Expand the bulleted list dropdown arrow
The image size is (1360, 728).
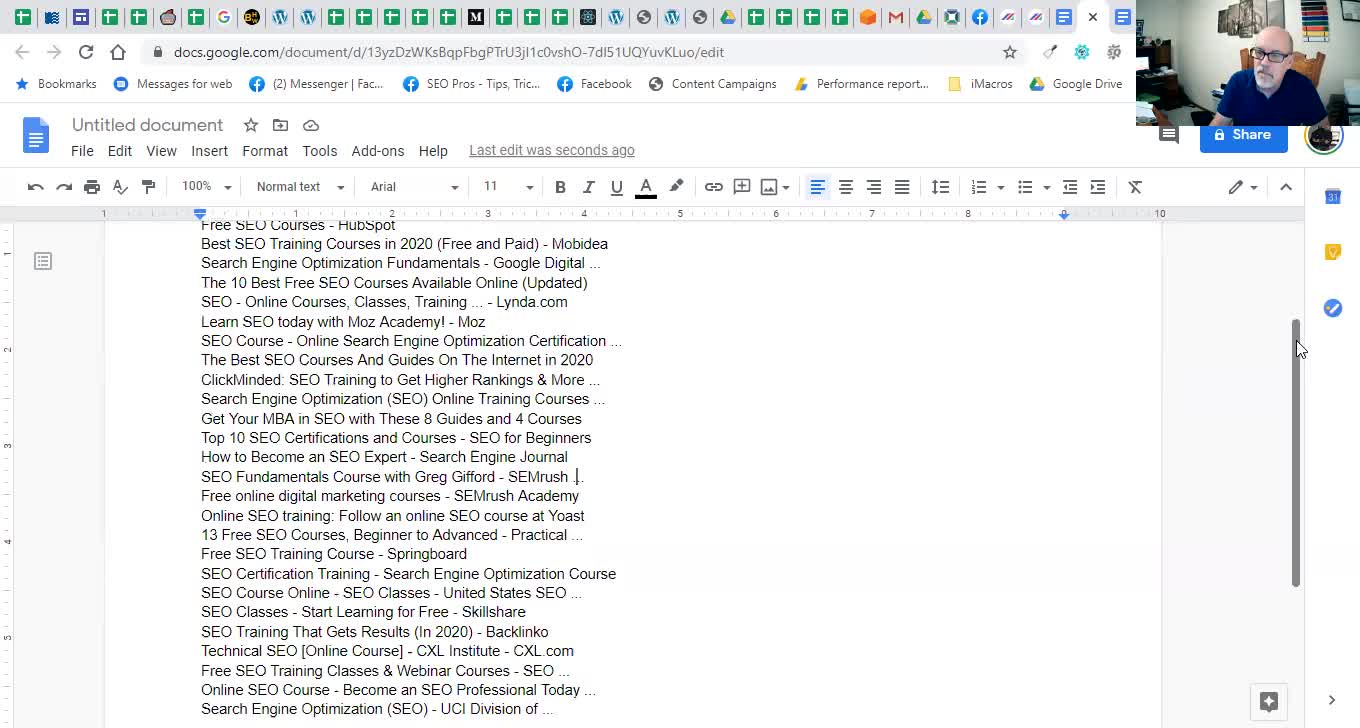pos(1046,187)
